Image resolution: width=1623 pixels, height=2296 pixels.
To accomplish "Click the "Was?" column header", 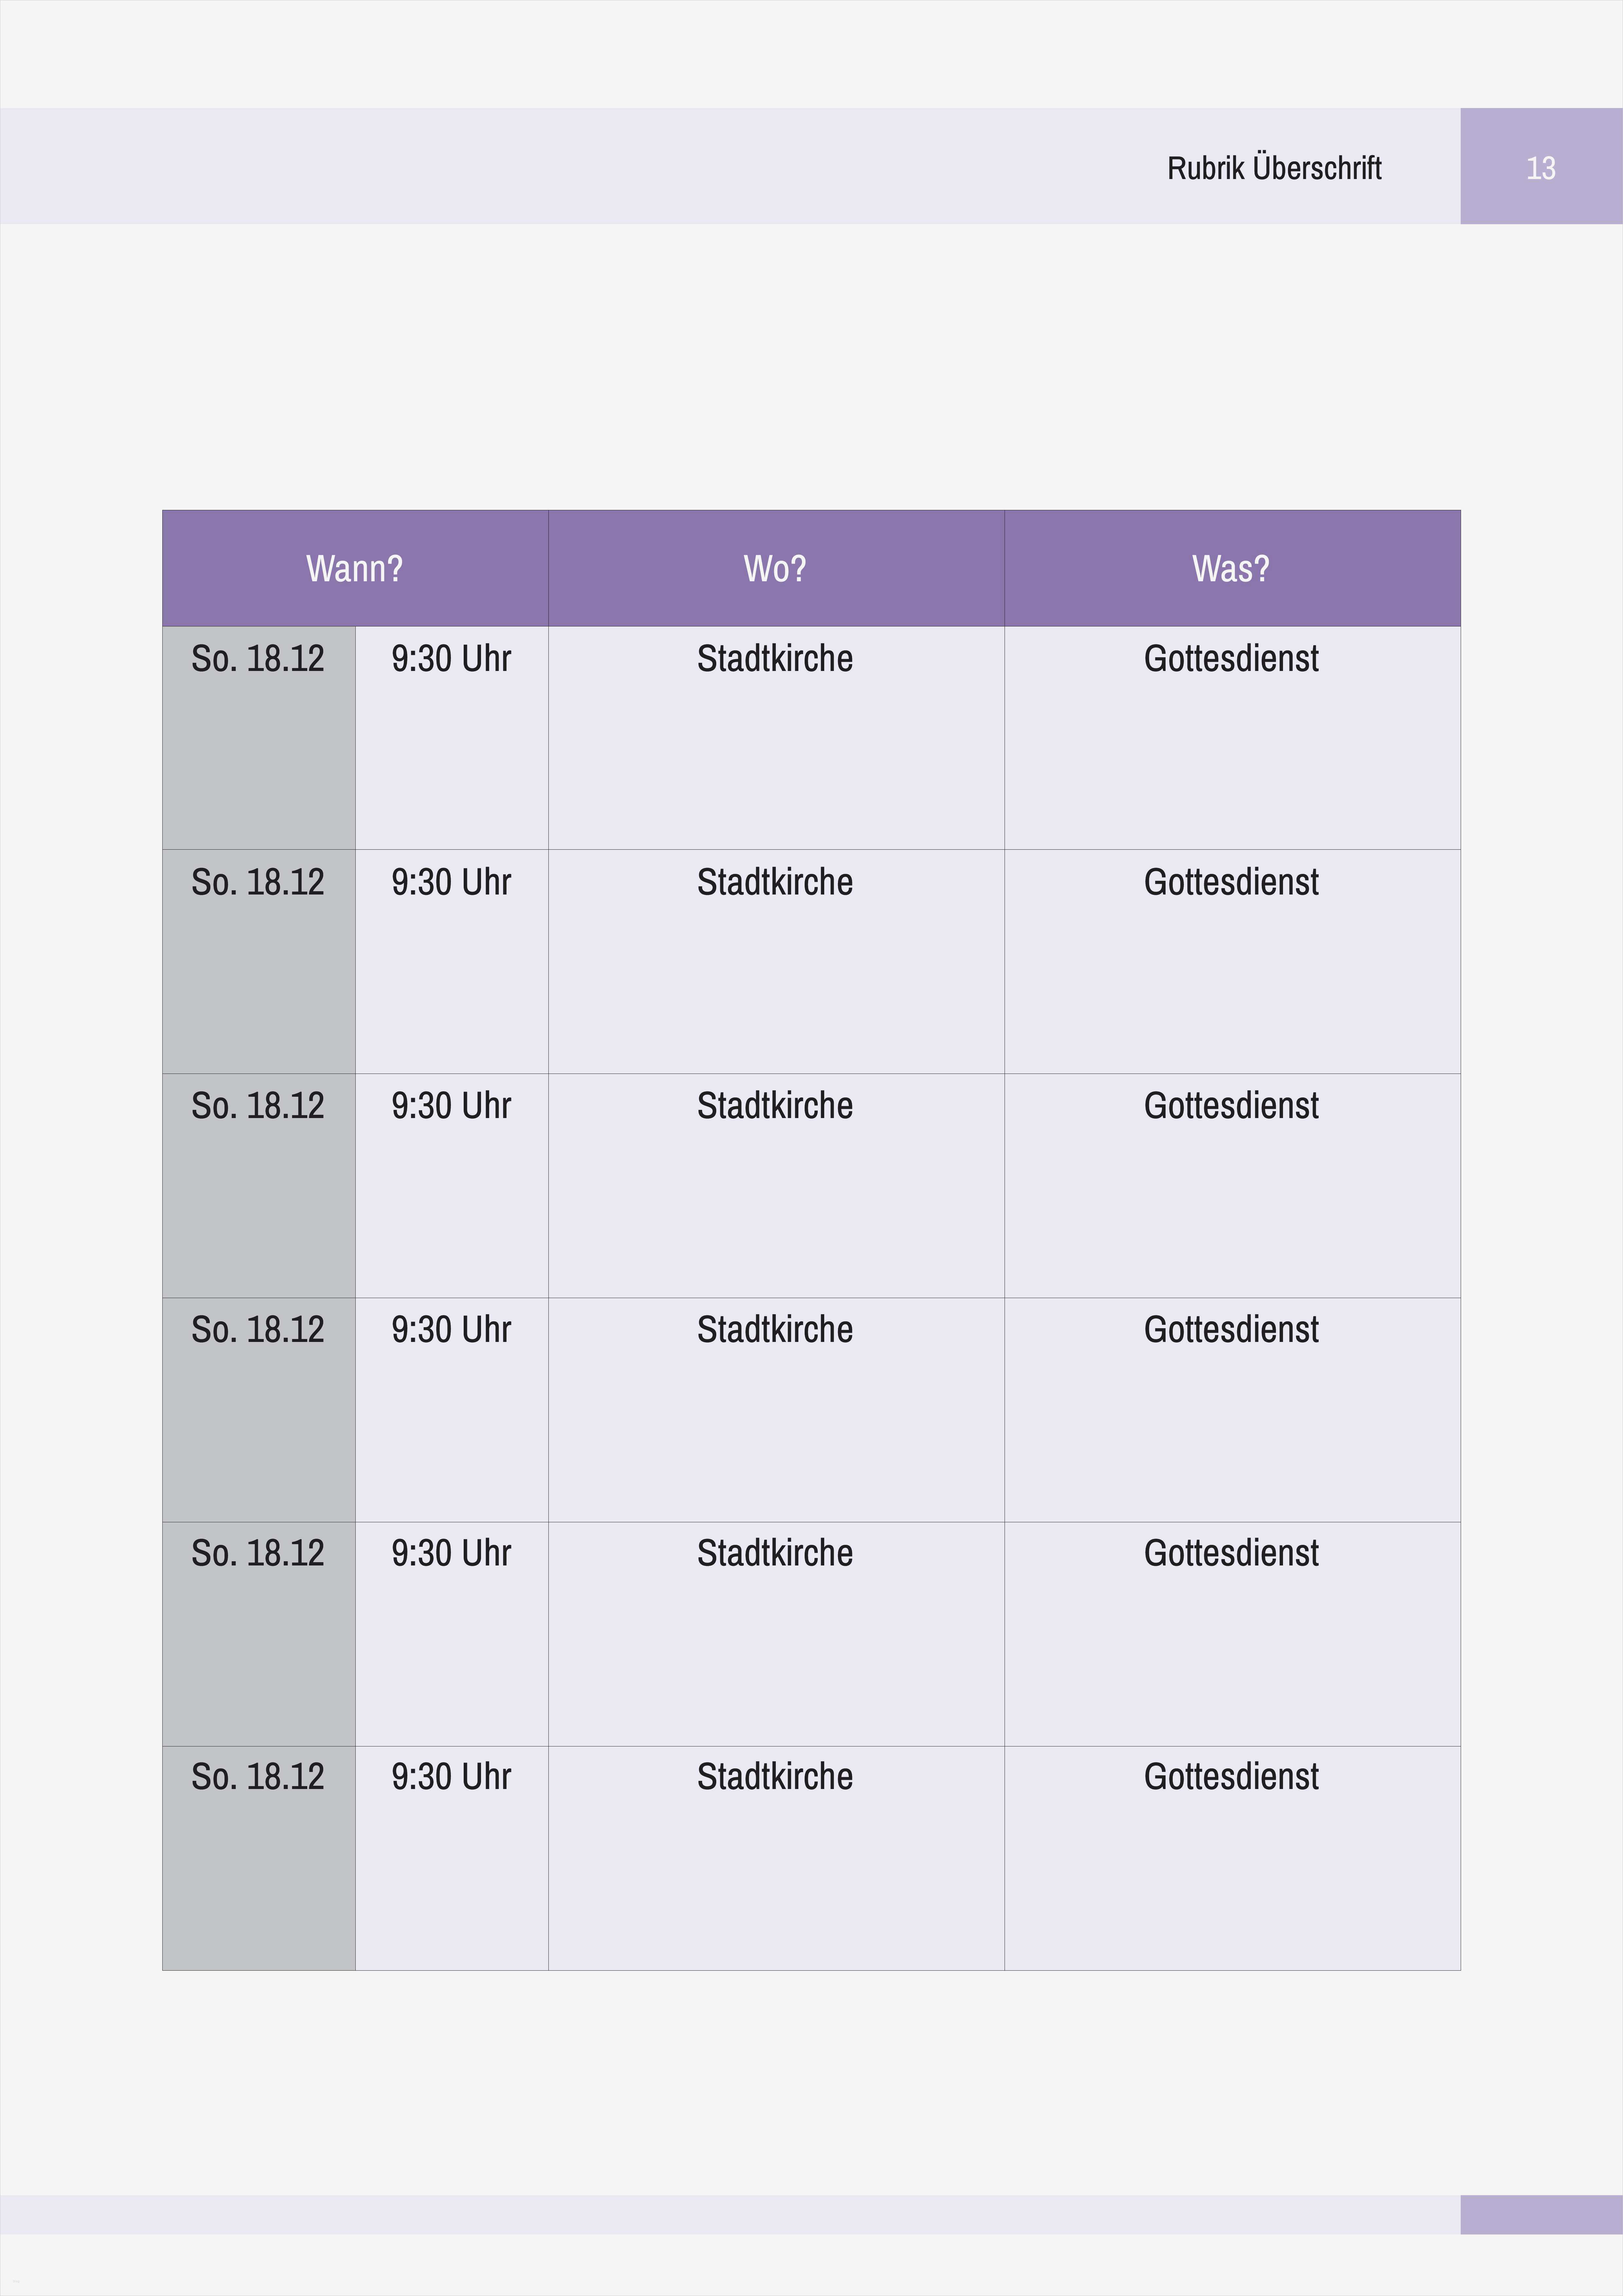I will pos(1231,569).
